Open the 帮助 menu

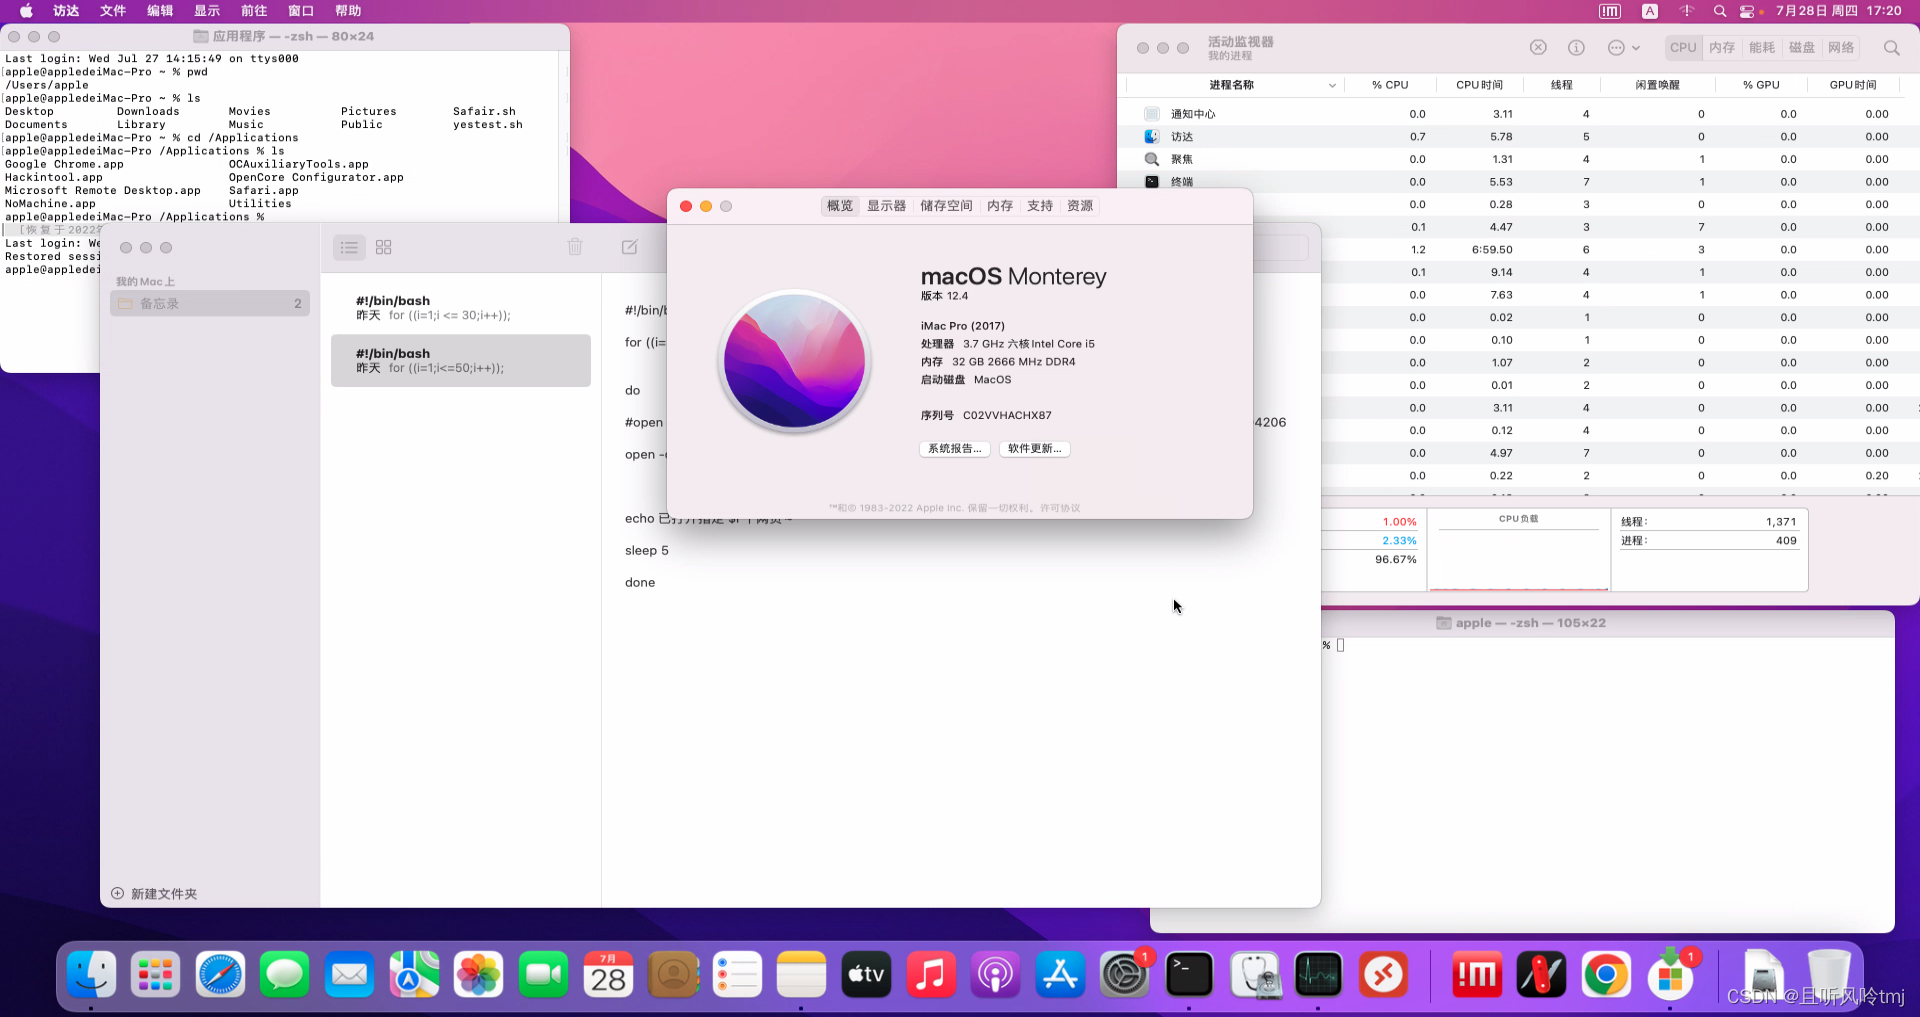[x=348, y=11]
